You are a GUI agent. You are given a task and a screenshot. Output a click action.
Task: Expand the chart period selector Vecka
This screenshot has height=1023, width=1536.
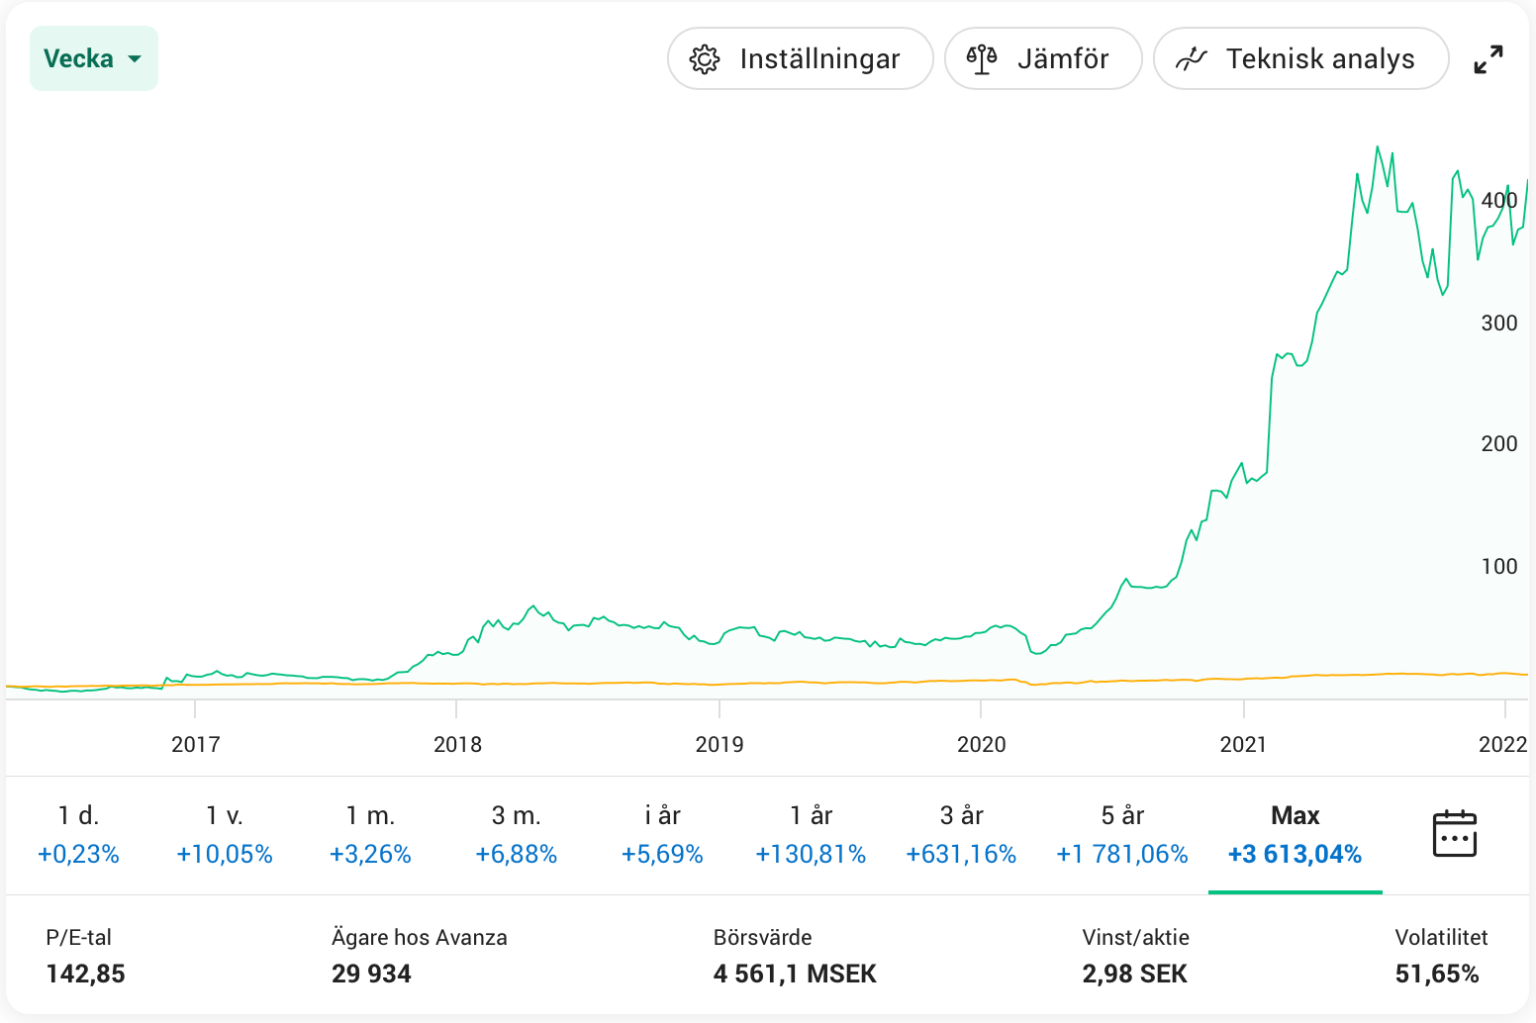coord(93,59)
